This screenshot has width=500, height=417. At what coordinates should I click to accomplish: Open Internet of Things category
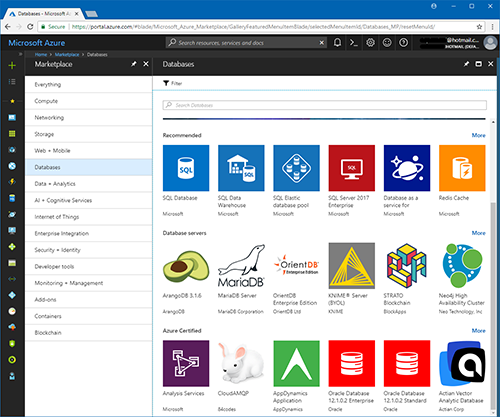[89, 217]
